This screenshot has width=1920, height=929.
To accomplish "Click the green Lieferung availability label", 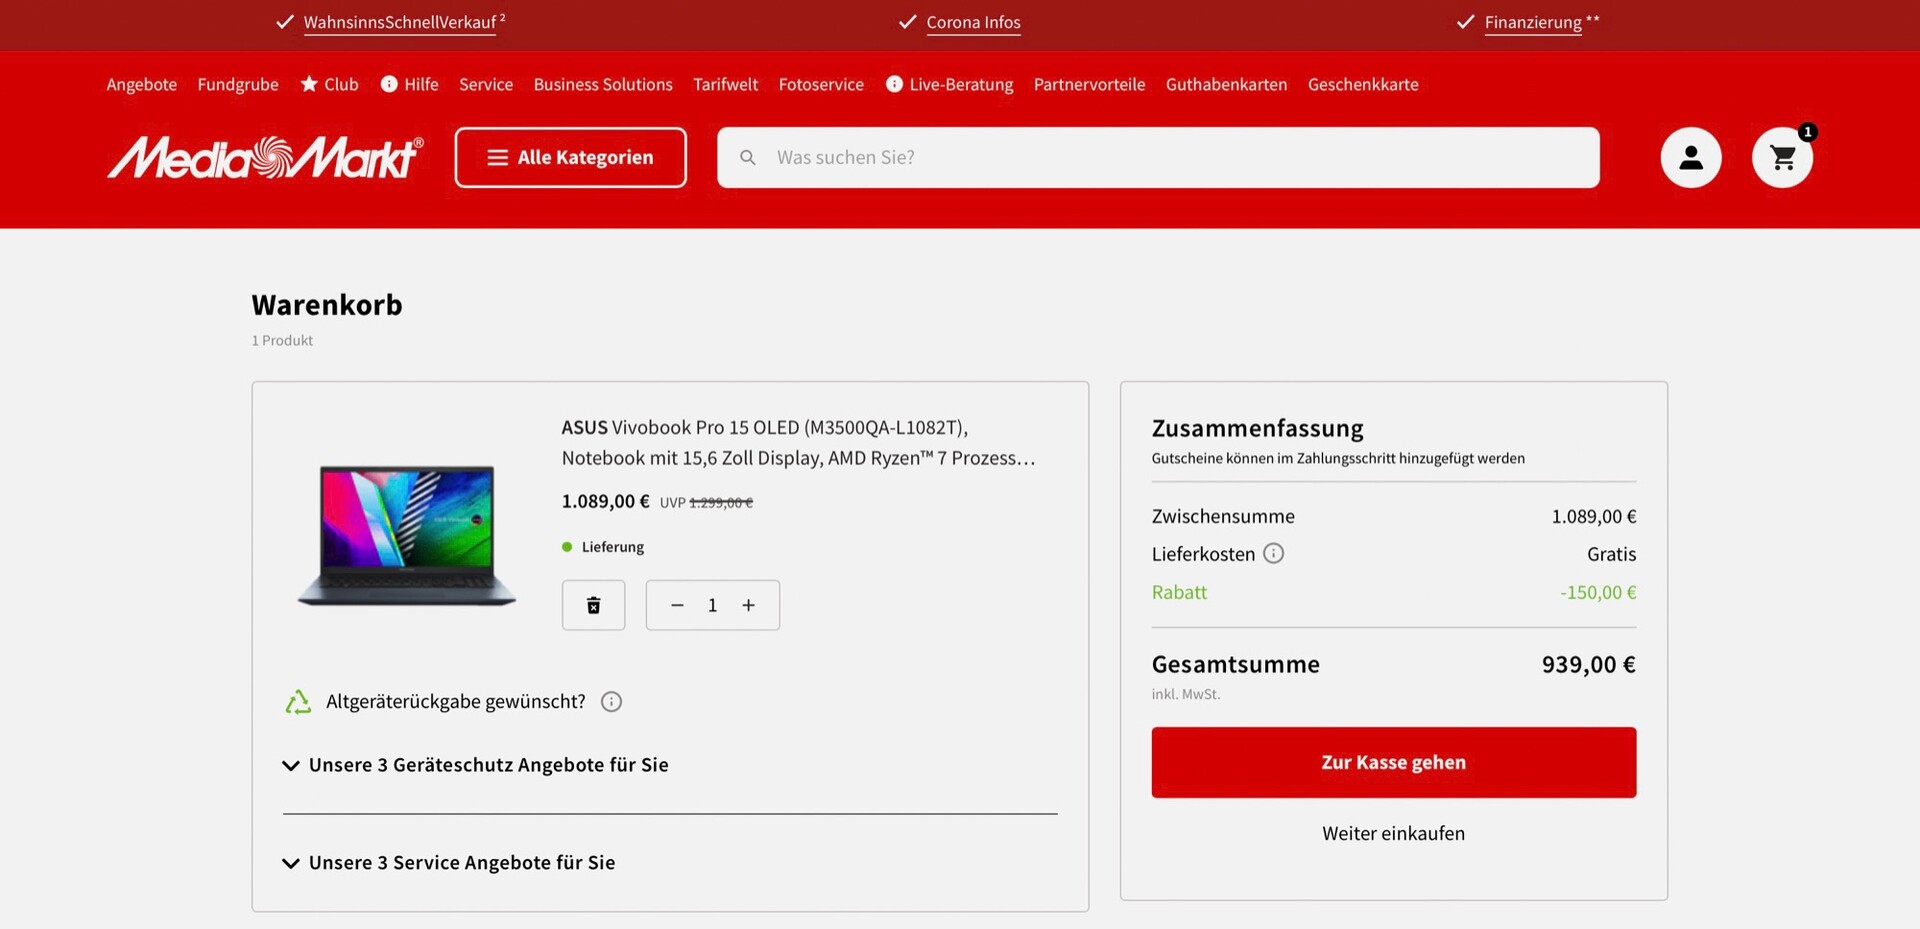I will (613, 547).
